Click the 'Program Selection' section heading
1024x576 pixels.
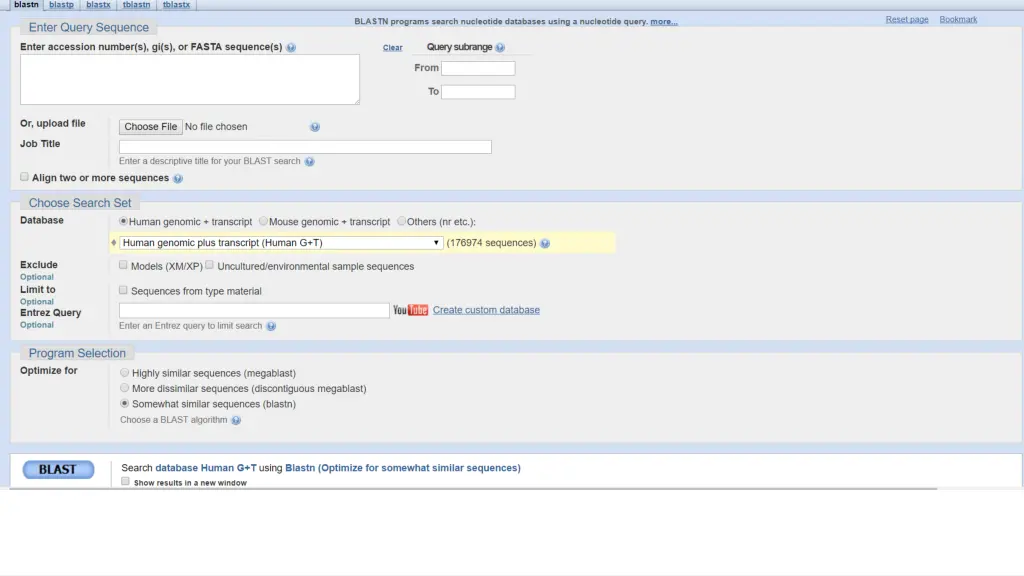[77, 353]
